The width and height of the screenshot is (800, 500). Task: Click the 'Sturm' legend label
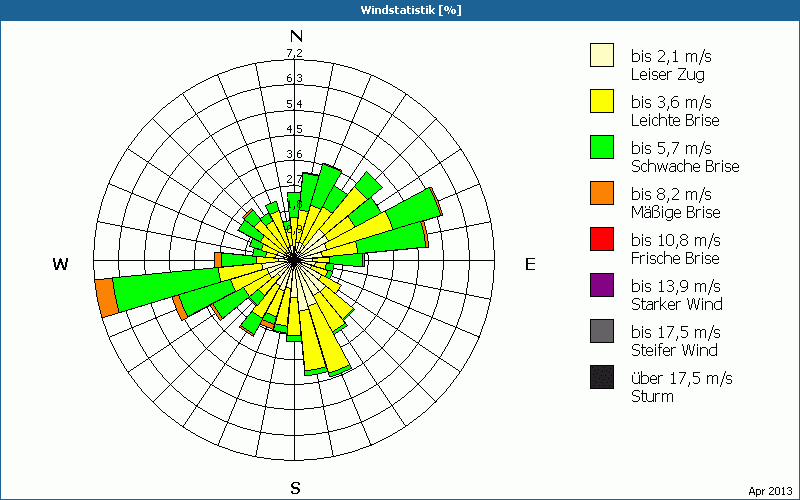(652, 396)
